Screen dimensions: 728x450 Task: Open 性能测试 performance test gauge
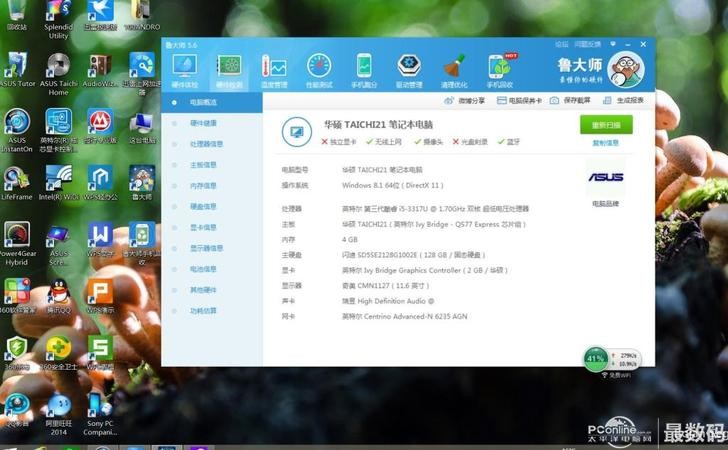(319, 71)
